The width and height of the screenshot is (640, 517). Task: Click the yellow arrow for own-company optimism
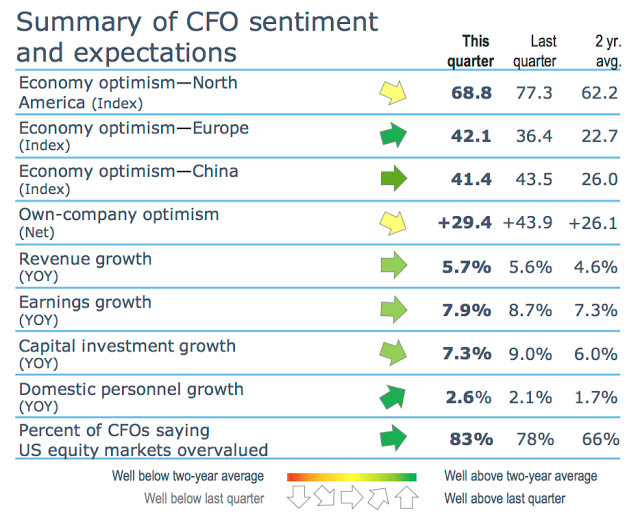(x=394, y=223)
